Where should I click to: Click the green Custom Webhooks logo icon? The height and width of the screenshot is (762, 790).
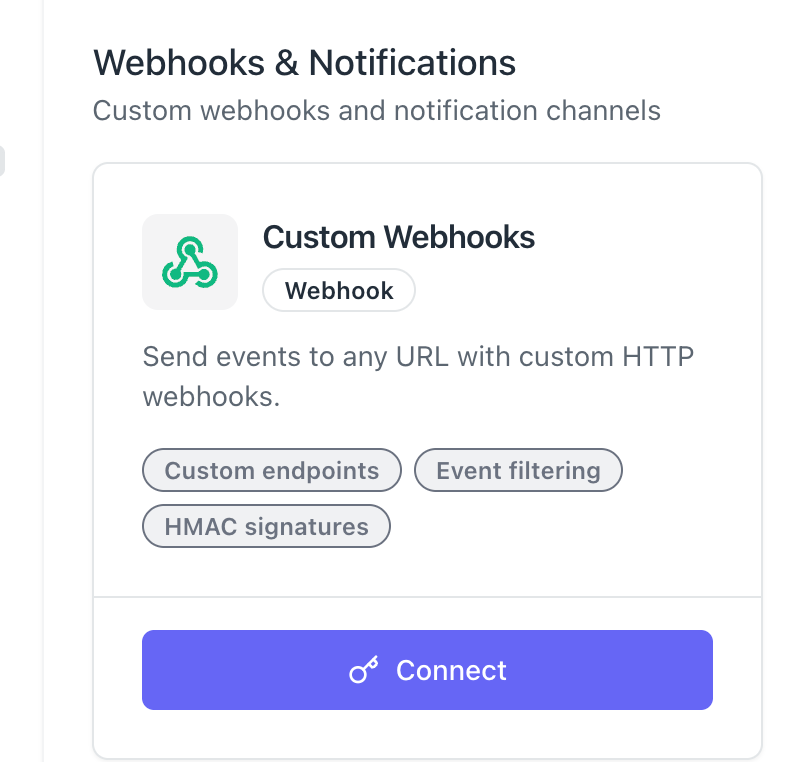click(x=190, y=262)
